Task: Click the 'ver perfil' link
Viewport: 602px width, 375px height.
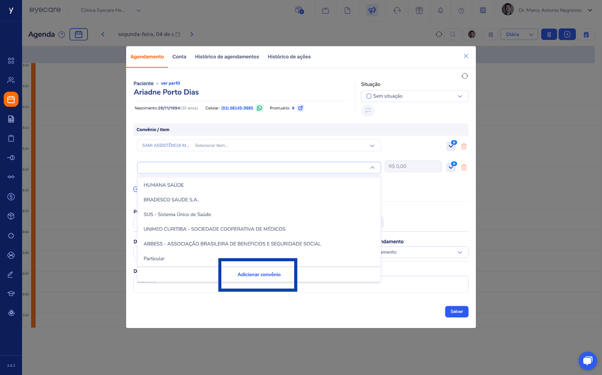Action: (x=170, y=83)
